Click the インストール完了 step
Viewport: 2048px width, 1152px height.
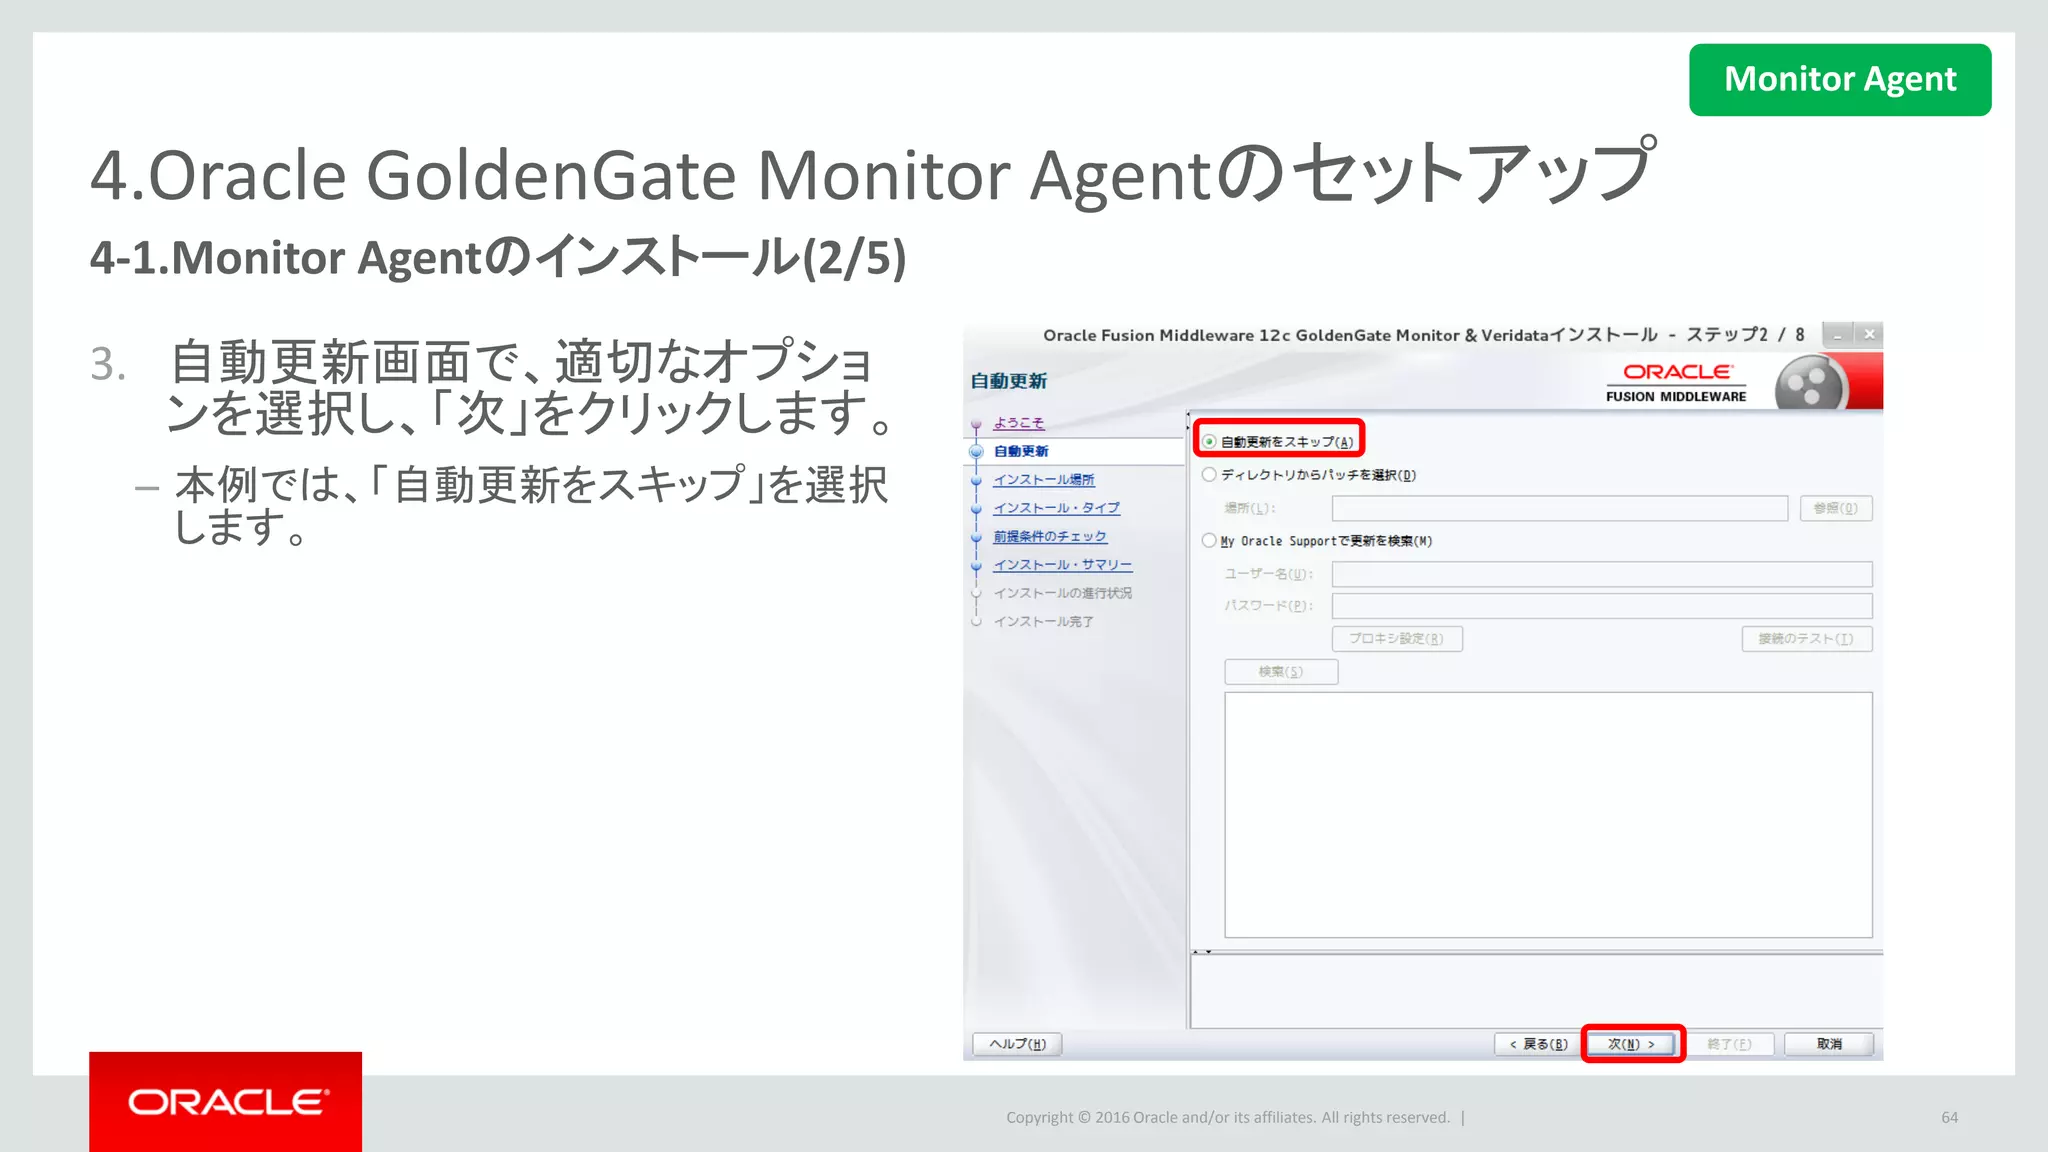[x=1043, y=622]
